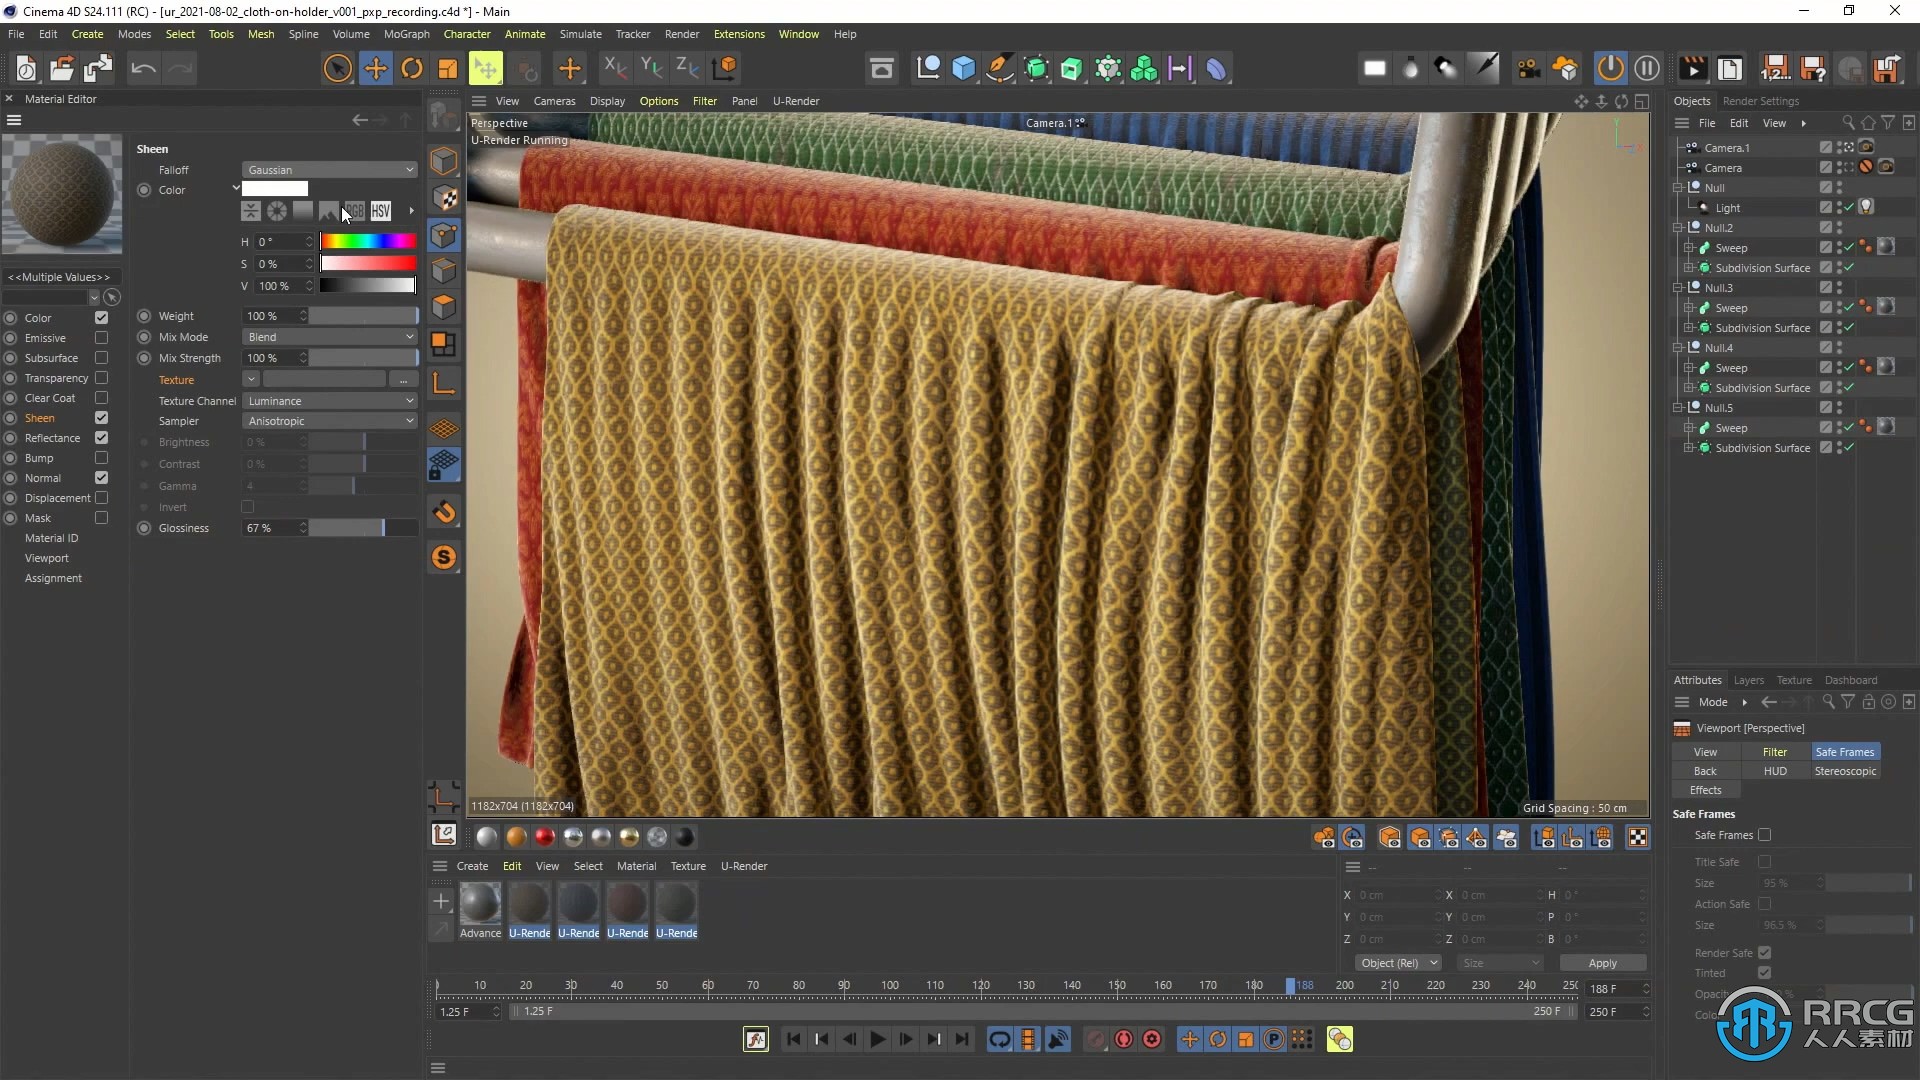Image resolution: width=1920 pixels, height=1080 pixels.
Task: Open the Spline pen tool icon
Action: click(x=999, y=68)
